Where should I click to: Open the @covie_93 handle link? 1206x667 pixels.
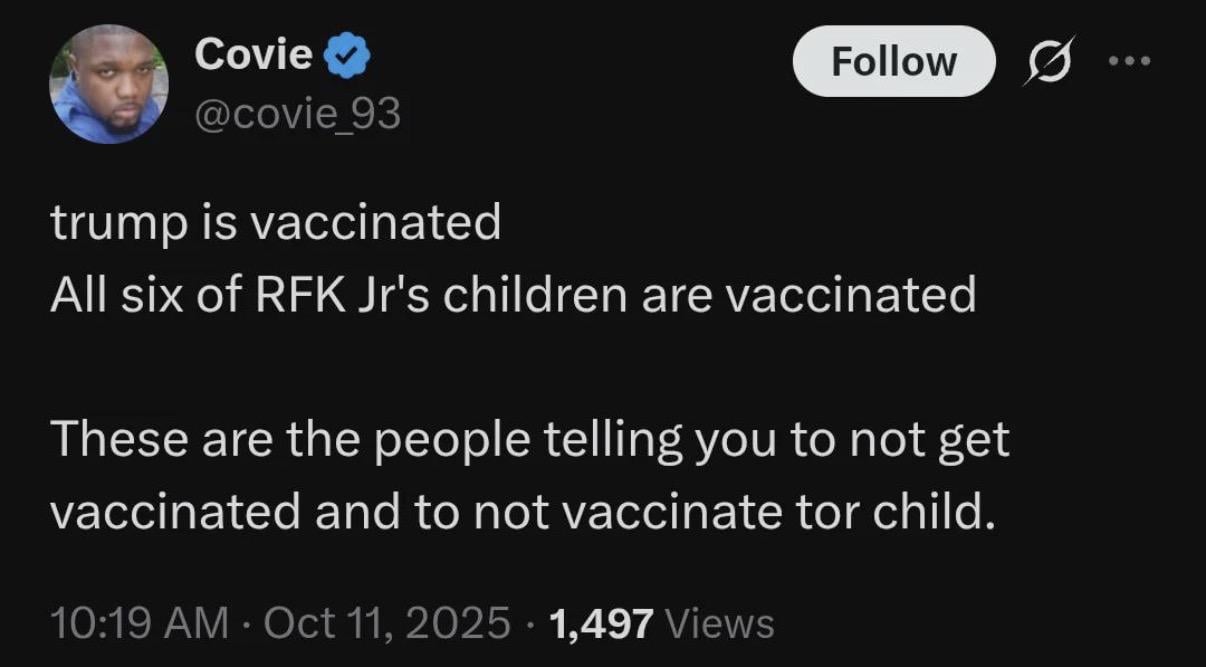pos(298,115)
